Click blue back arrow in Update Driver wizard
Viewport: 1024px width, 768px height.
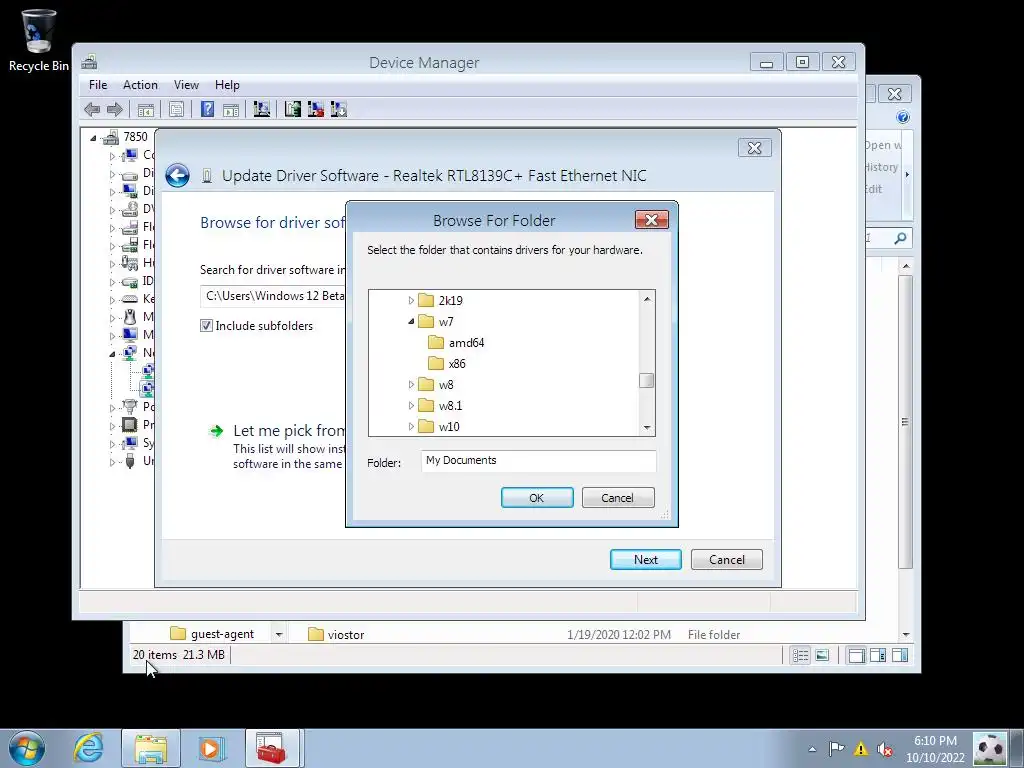click(x=177, y=175)
